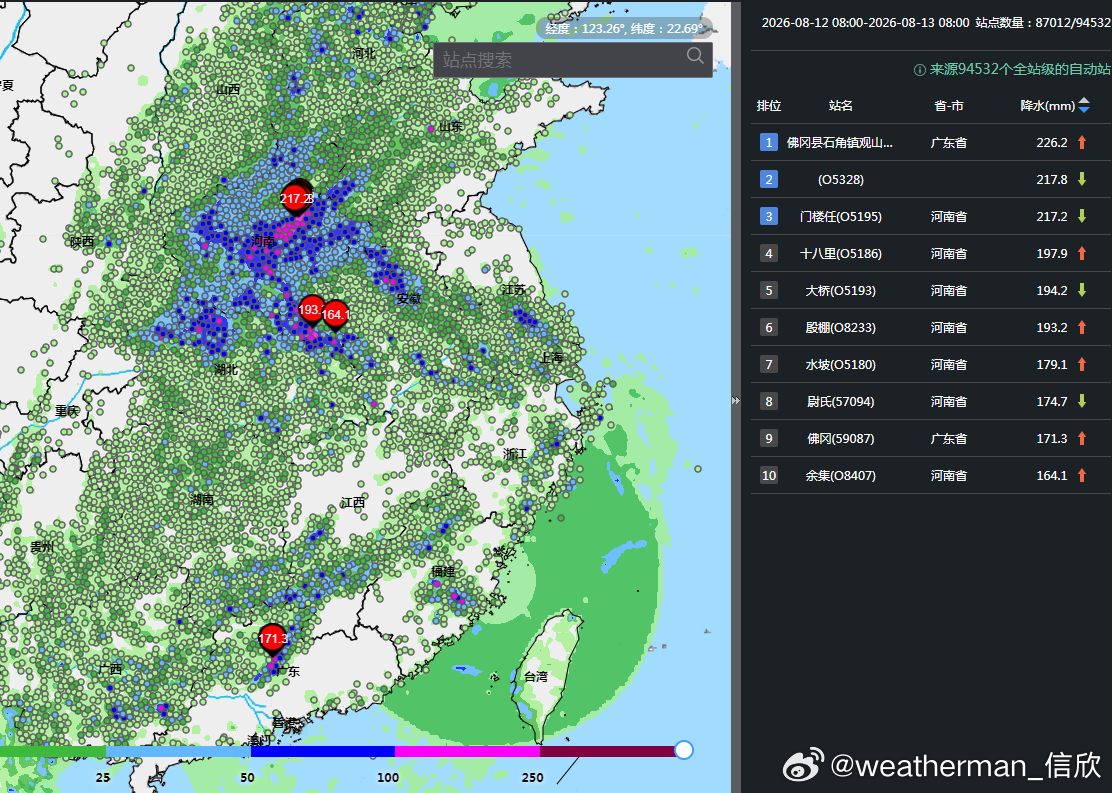
Task: Click the date range text at top
Action: 865,23
